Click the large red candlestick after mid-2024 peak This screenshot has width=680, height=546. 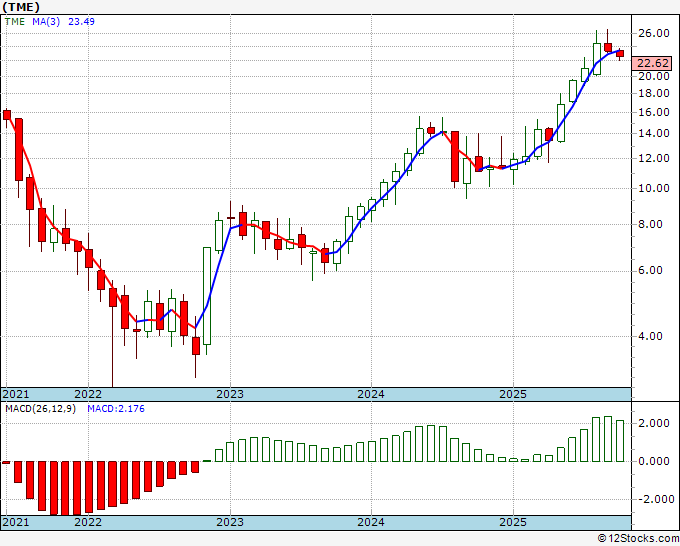[x=454, y=157]
